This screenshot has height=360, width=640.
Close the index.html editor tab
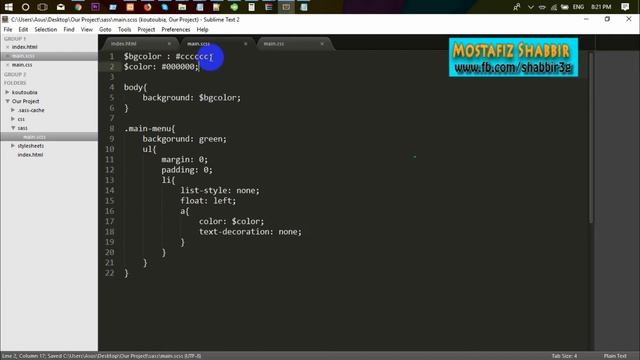point(169,44)
